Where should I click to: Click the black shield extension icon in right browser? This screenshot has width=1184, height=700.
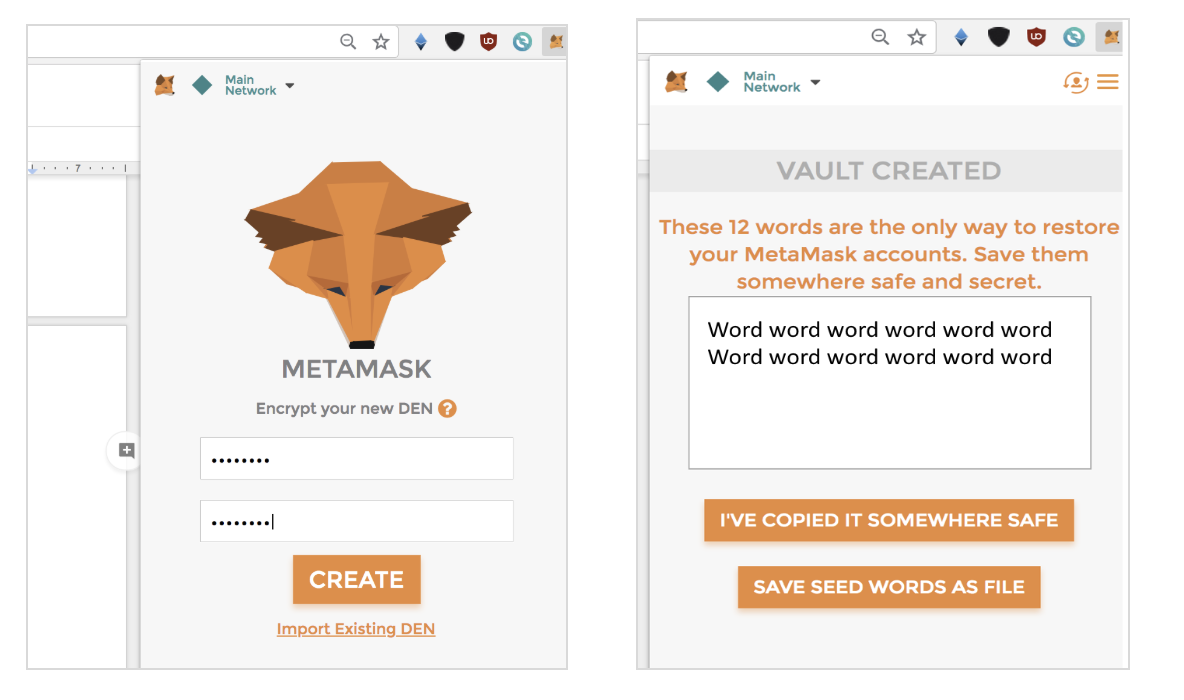(x=998, y=37)
